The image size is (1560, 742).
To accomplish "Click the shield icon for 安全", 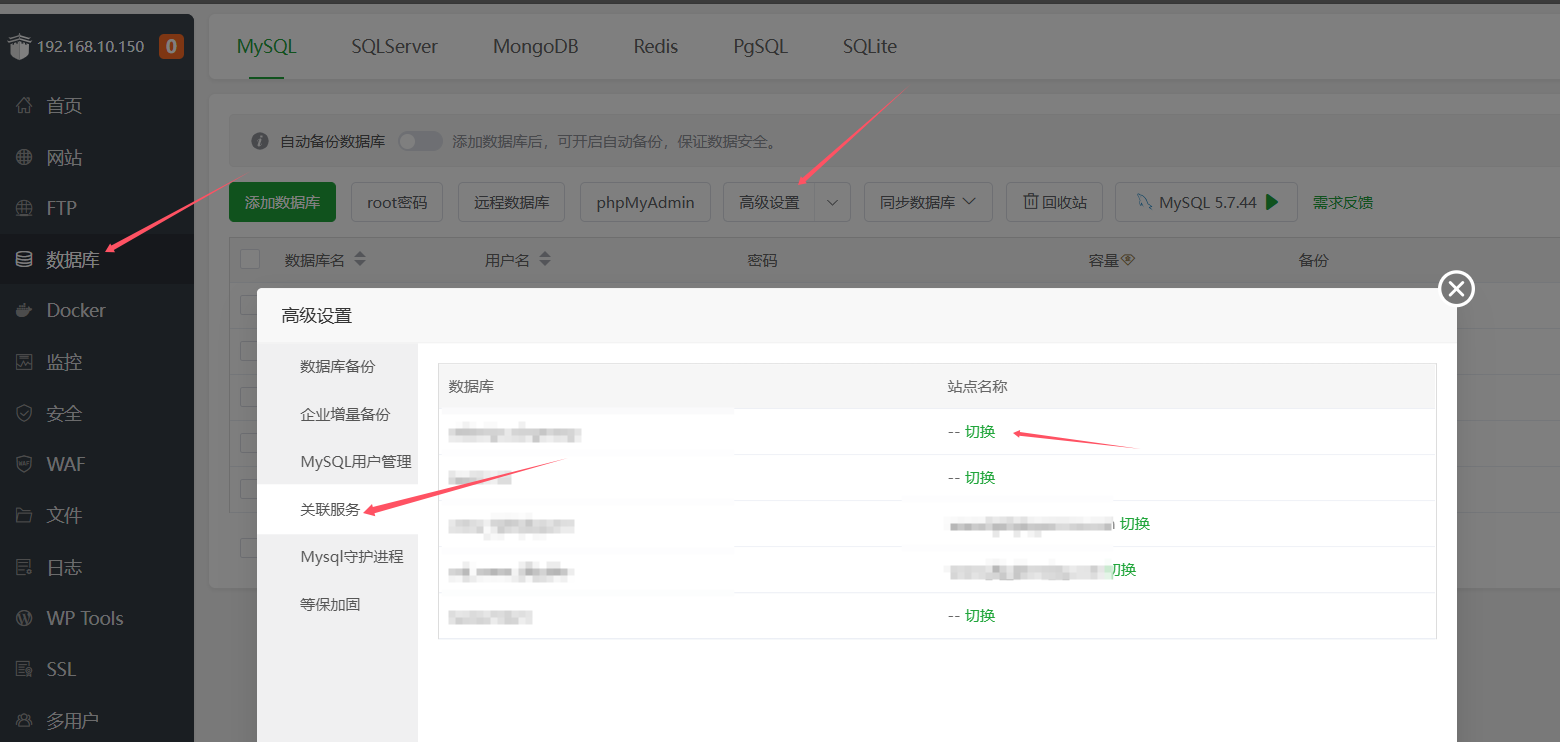I will tap(24, 413).
